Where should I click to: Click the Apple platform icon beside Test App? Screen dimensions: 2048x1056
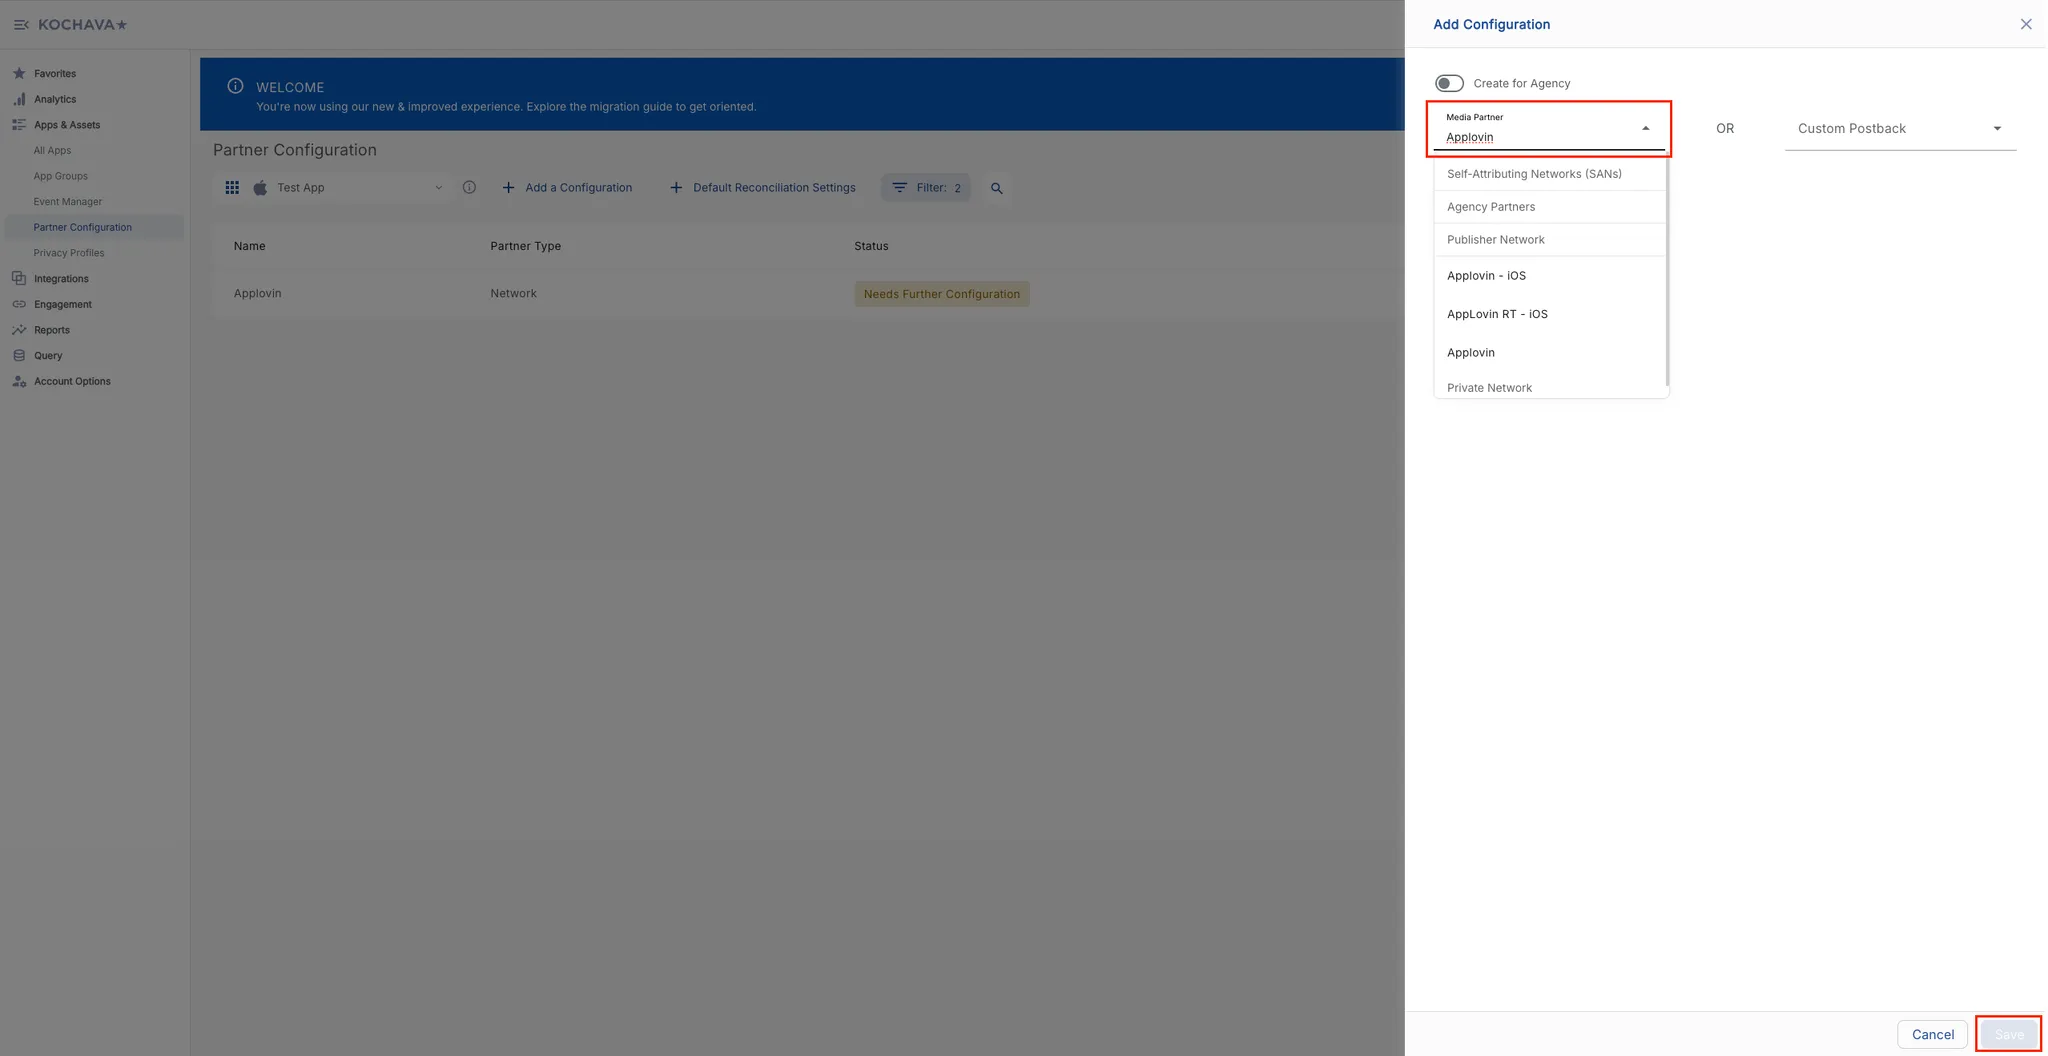tap(260, 188)
